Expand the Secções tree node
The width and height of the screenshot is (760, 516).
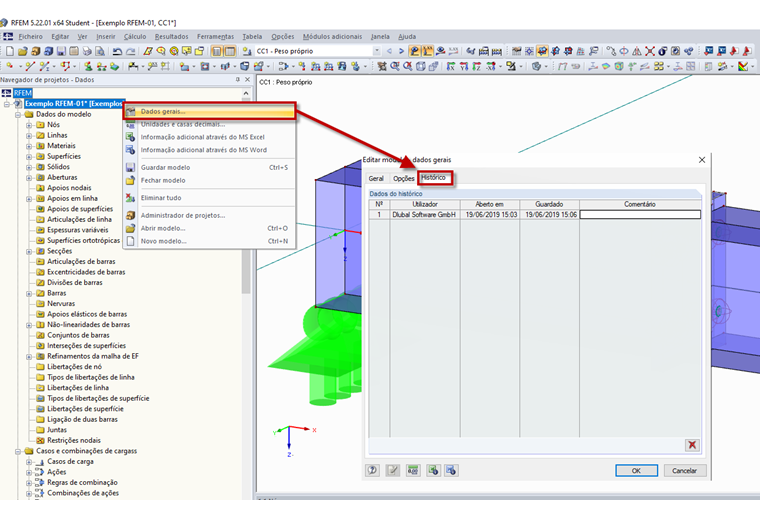point(29,251)
